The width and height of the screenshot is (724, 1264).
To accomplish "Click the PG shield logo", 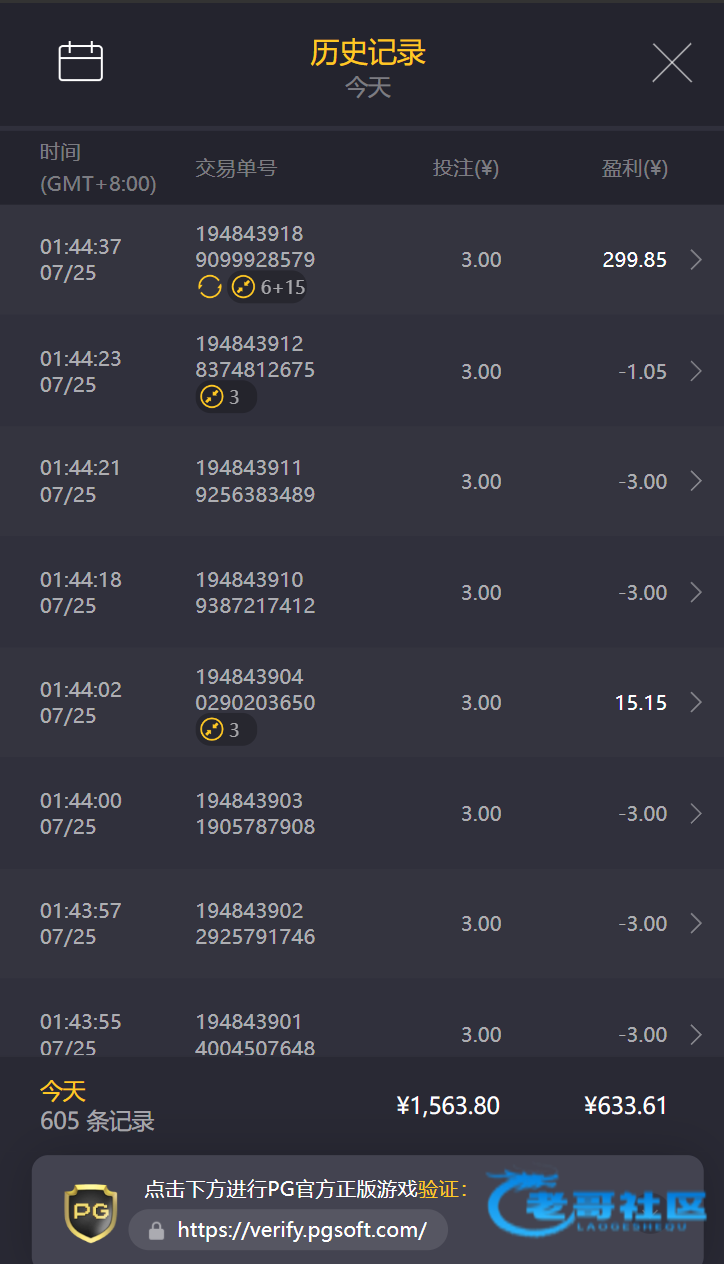I will pos(91,1213).
